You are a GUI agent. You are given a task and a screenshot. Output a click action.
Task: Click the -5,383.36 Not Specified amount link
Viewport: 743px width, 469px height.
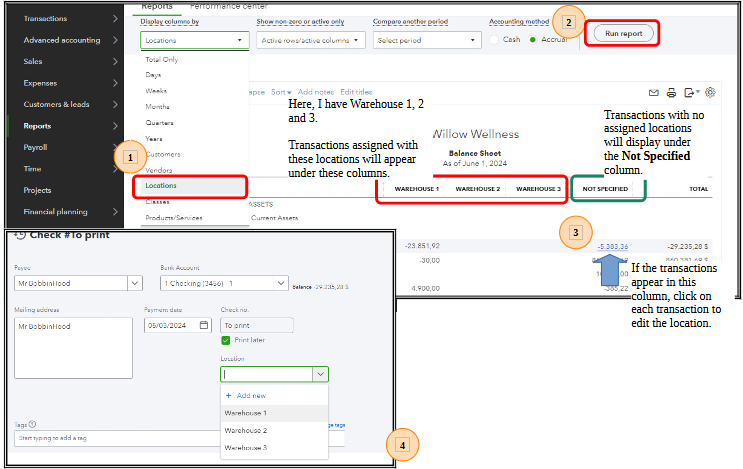coord(613,246)
